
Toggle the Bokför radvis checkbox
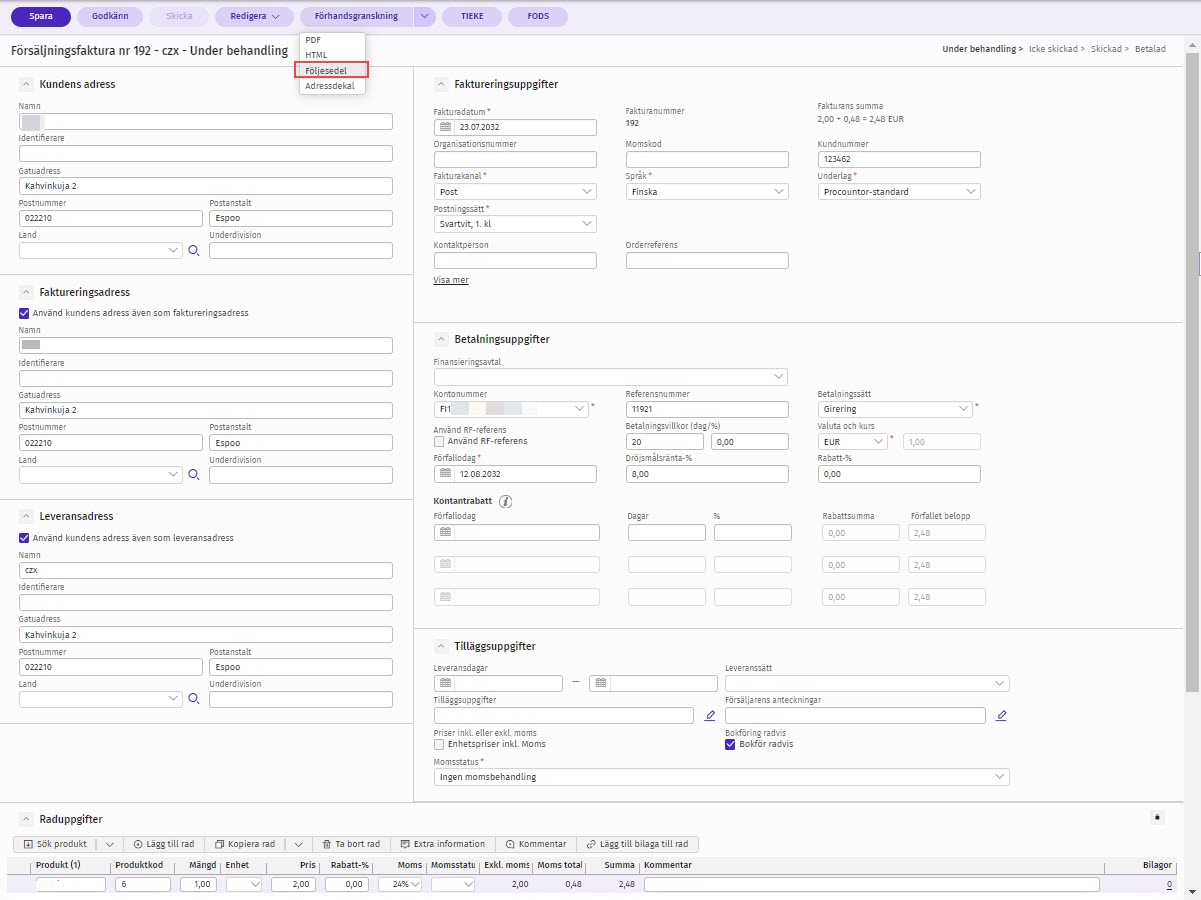point(730,744)
